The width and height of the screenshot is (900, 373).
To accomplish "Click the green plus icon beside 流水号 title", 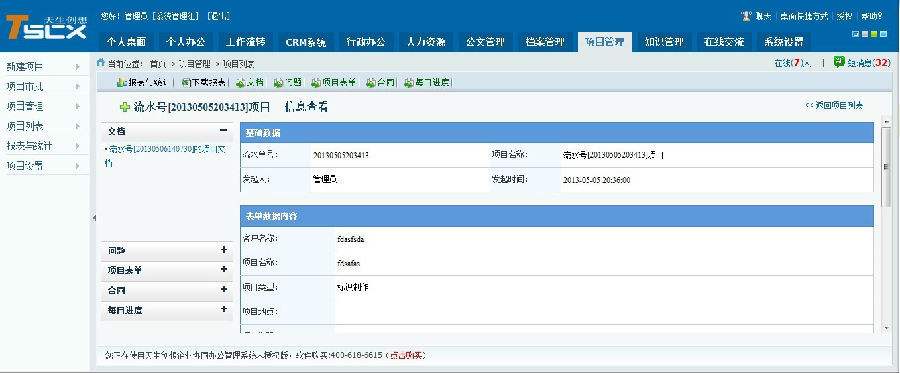I will coord(125,107).
